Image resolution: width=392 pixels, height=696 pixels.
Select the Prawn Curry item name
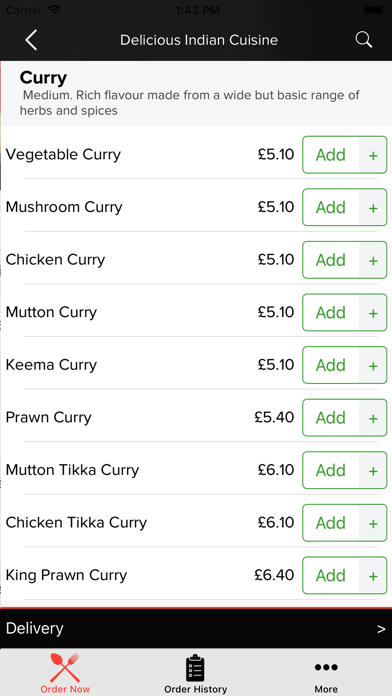[48, 417]
